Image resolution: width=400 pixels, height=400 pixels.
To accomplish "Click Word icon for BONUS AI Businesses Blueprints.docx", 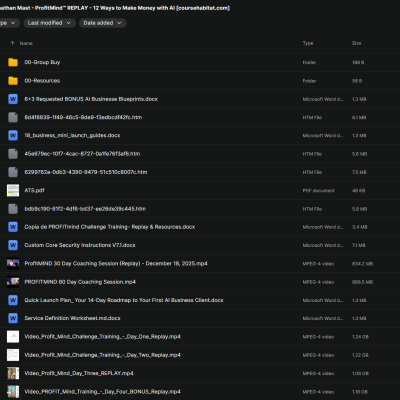I will tap(13, 99).
